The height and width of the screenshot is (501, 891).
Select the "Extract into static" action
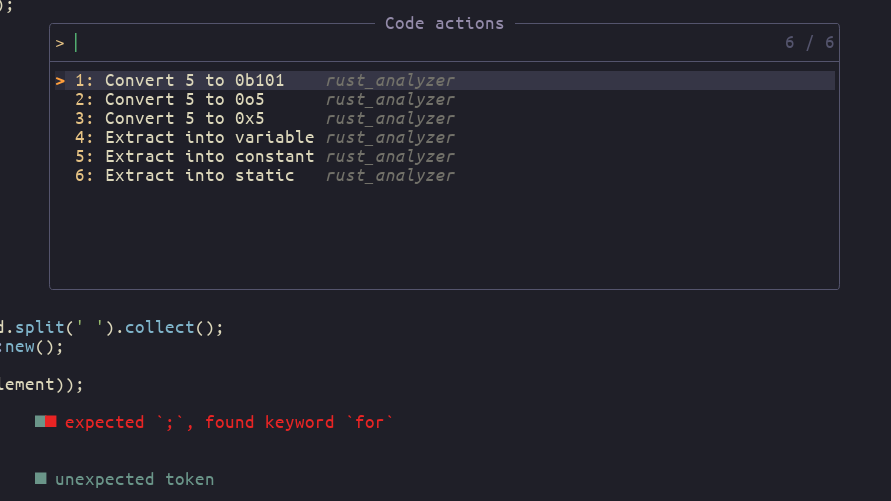coord(199,175)
